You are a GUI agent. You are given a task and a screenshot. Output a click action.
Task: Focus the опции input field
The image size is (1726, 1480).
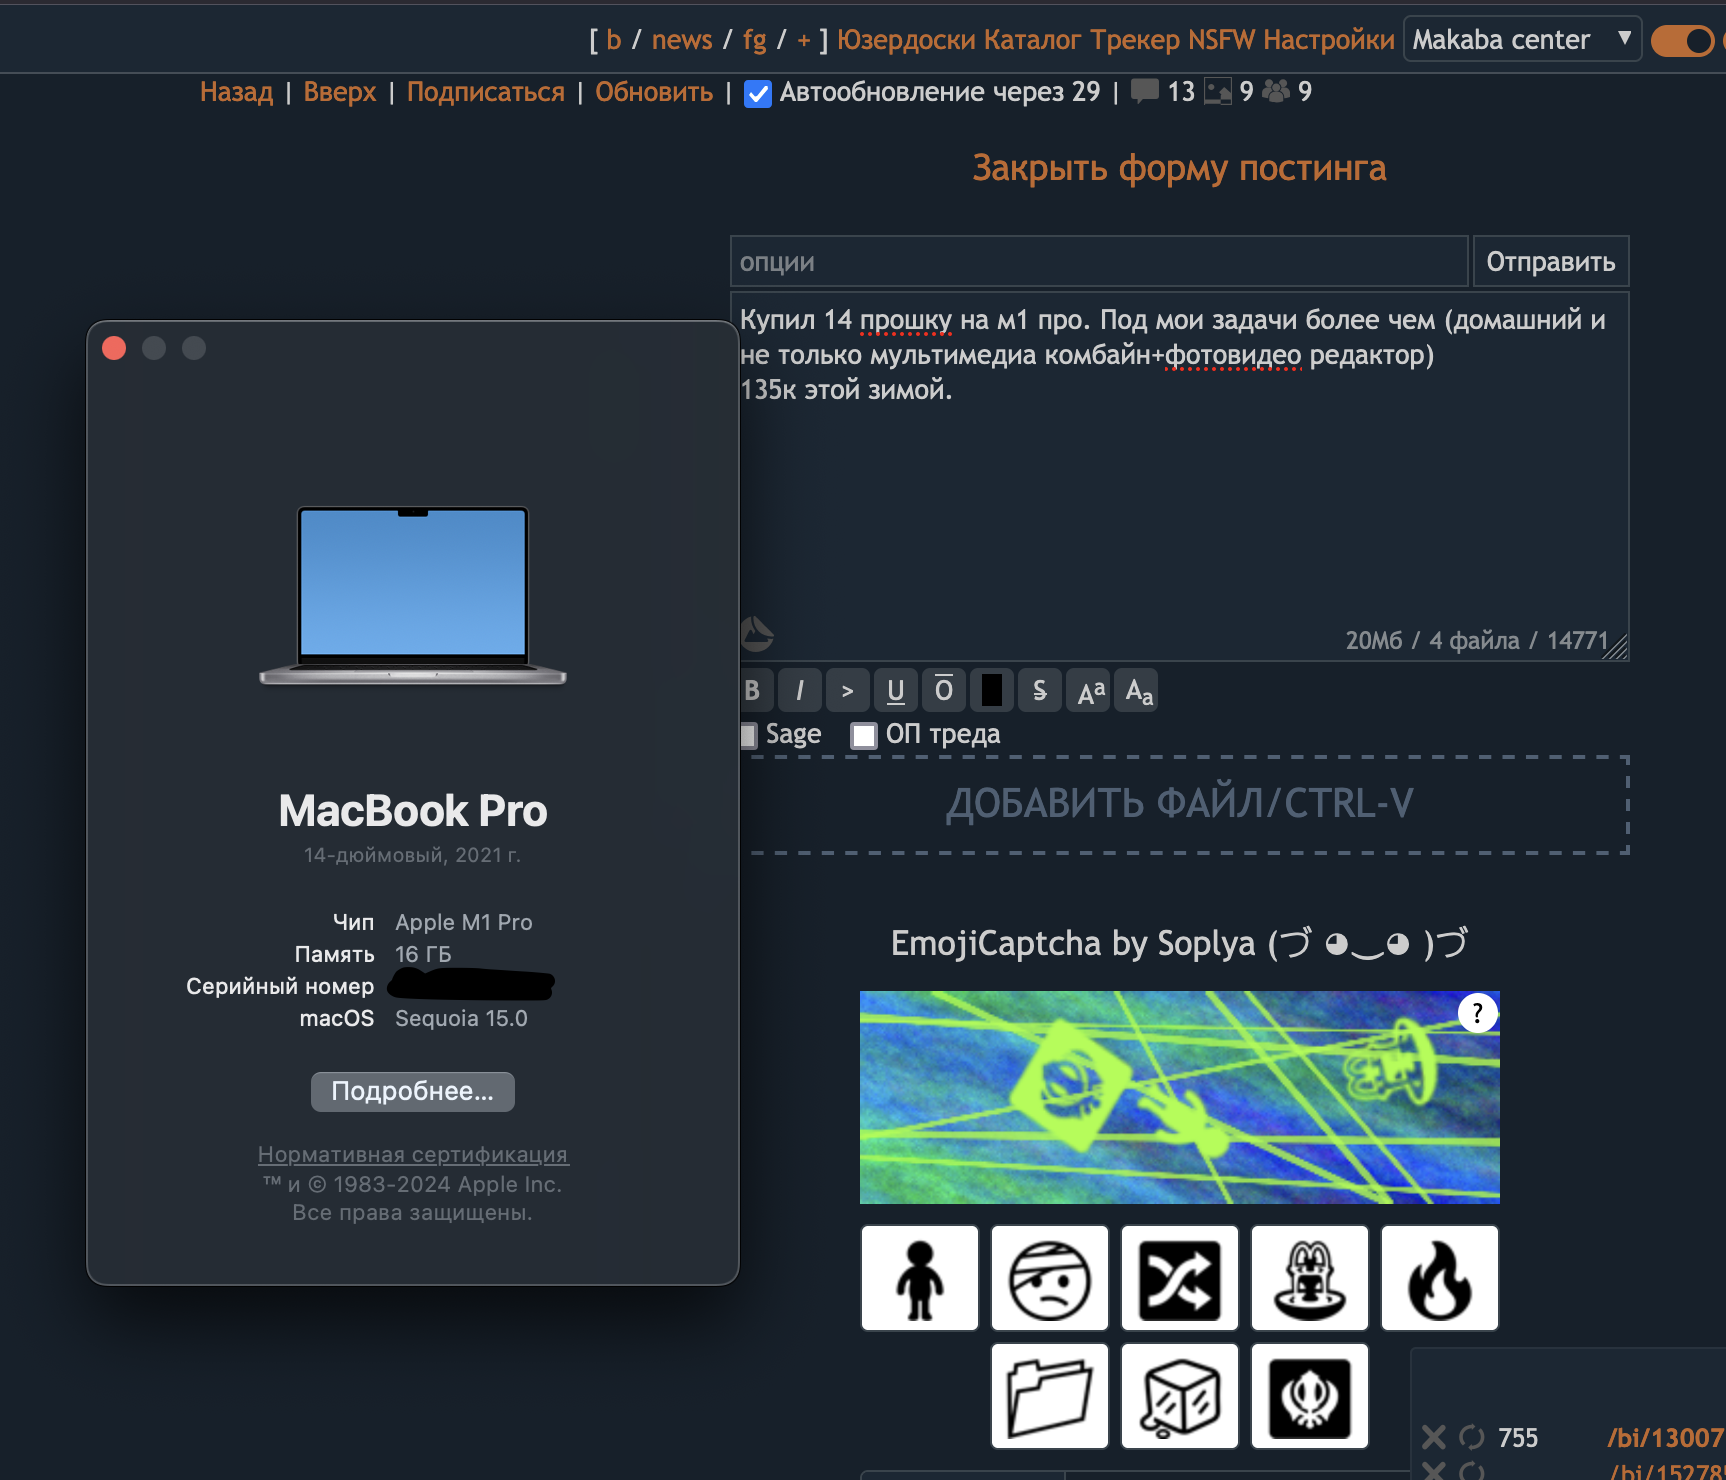tap(1099, 261)
